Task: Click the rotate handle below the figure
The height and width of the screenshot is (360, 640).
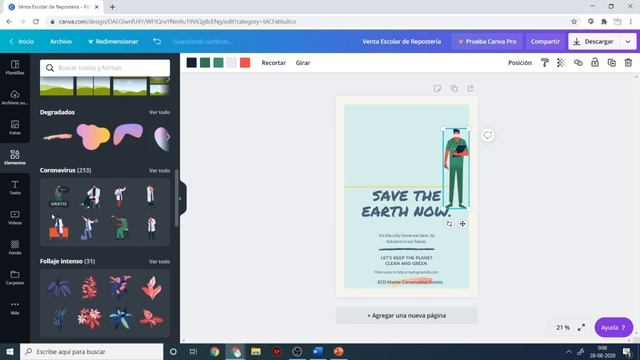Action: click(449, 224)
